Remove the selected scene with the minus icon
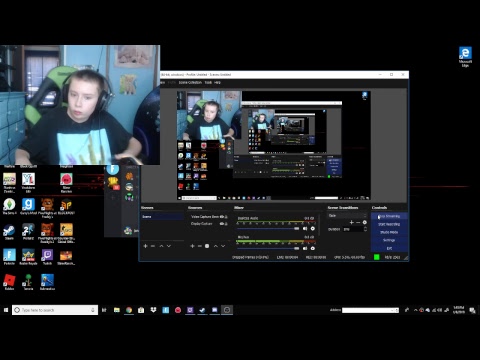The image size is (480, 360). (153, 246)
